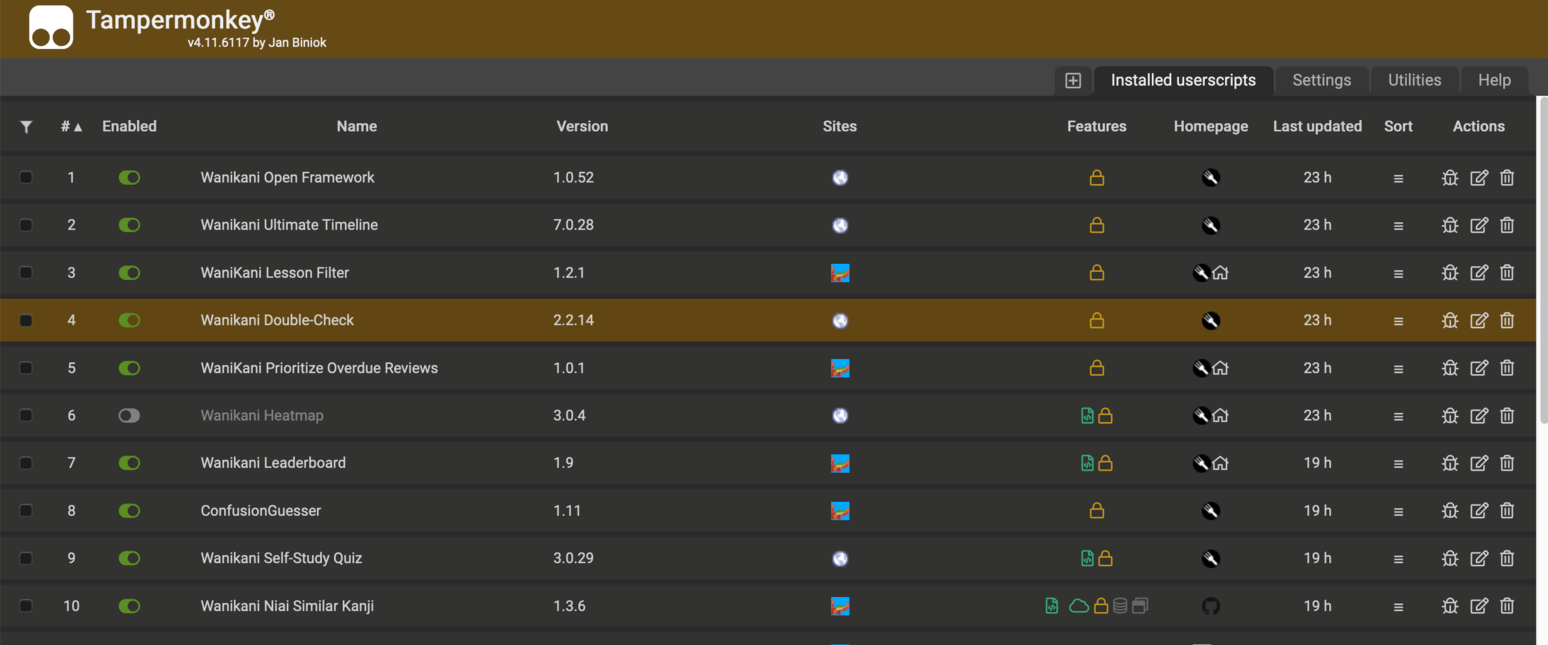Edit the WaniKani Prioritize Overdue Reviews script
Screen dimensions: 1548x645
1479,368
